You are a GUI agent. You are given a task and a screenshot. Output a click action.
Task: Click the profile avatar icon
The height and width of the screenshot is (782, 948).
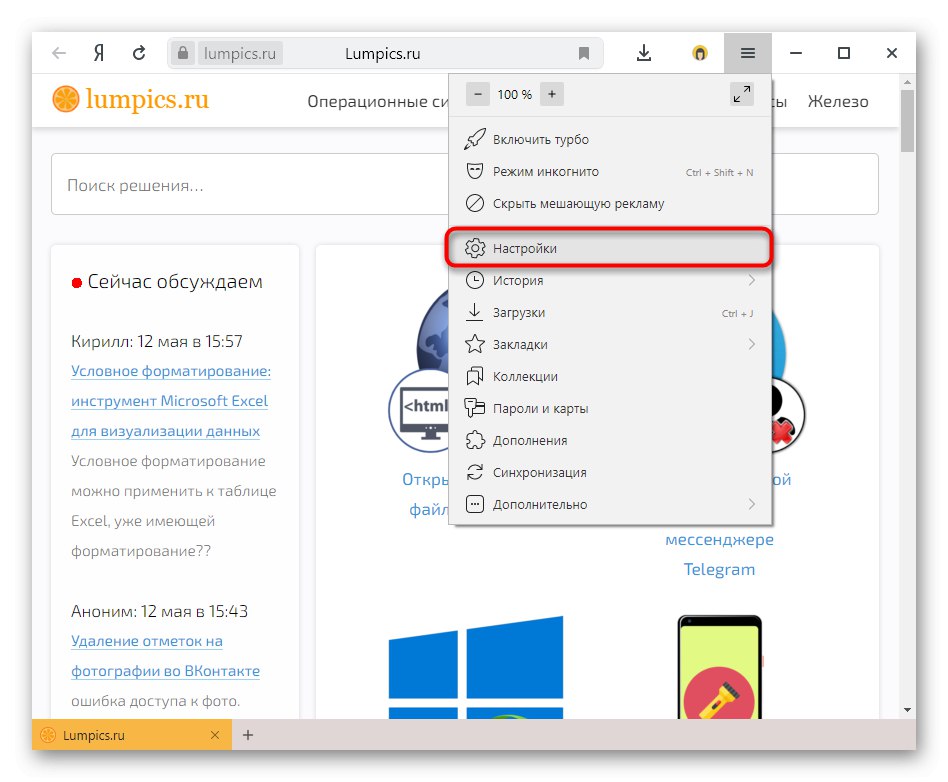[699, 53]
